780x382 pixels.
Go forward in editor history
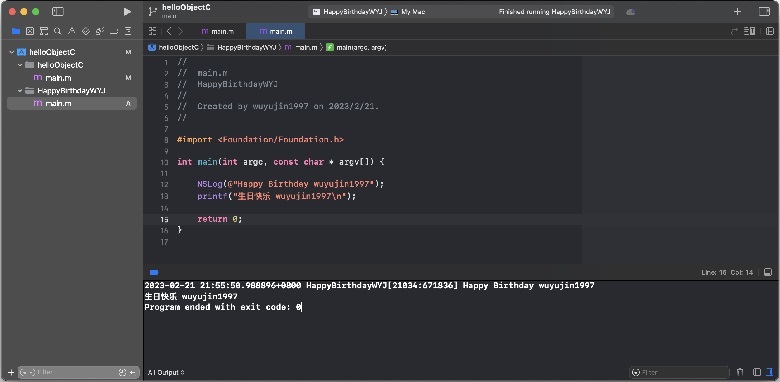click(180, 31)
